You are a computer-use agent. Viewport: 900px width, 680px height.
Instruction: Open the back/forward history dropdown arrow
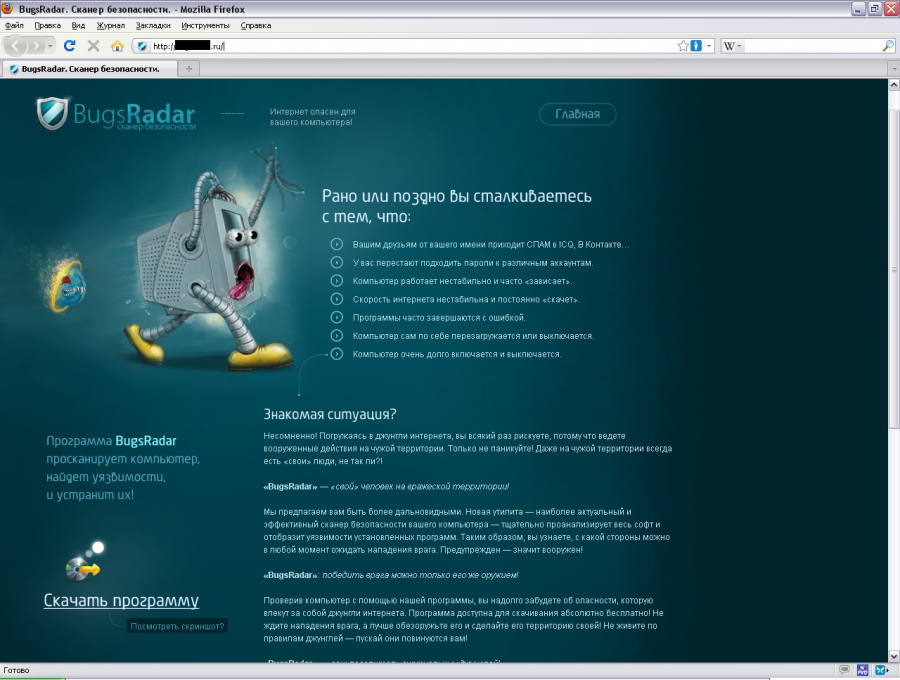(51, 46)
